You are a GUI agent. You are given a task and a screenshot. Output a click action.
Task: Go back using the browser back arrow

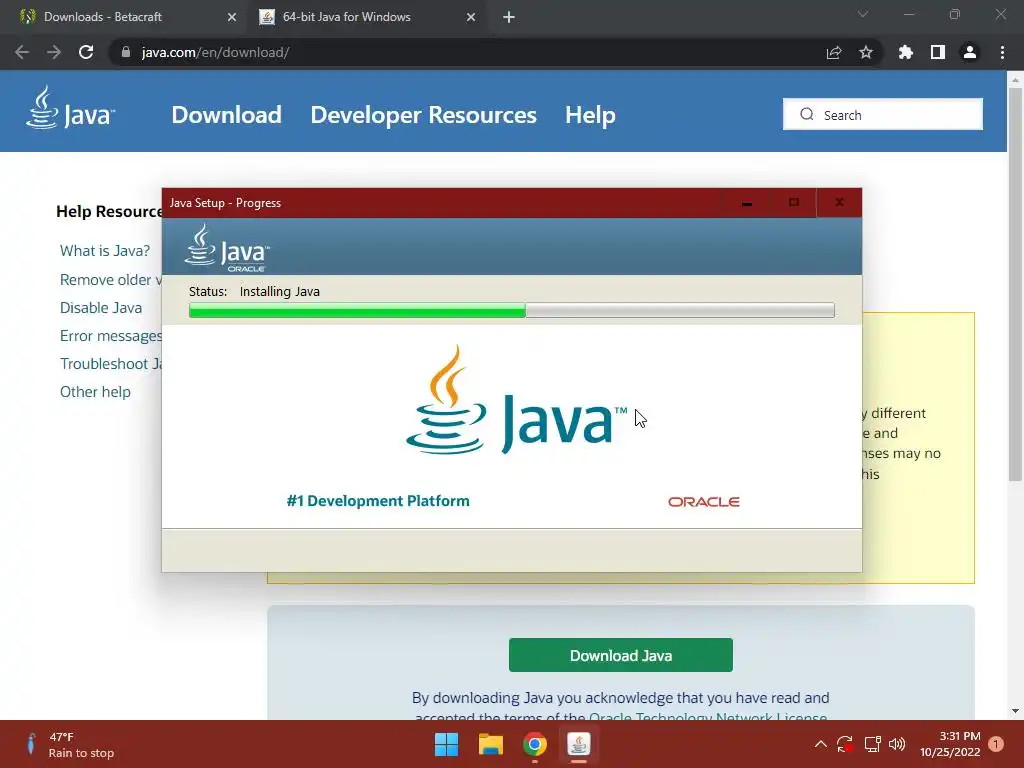point(22,52)
